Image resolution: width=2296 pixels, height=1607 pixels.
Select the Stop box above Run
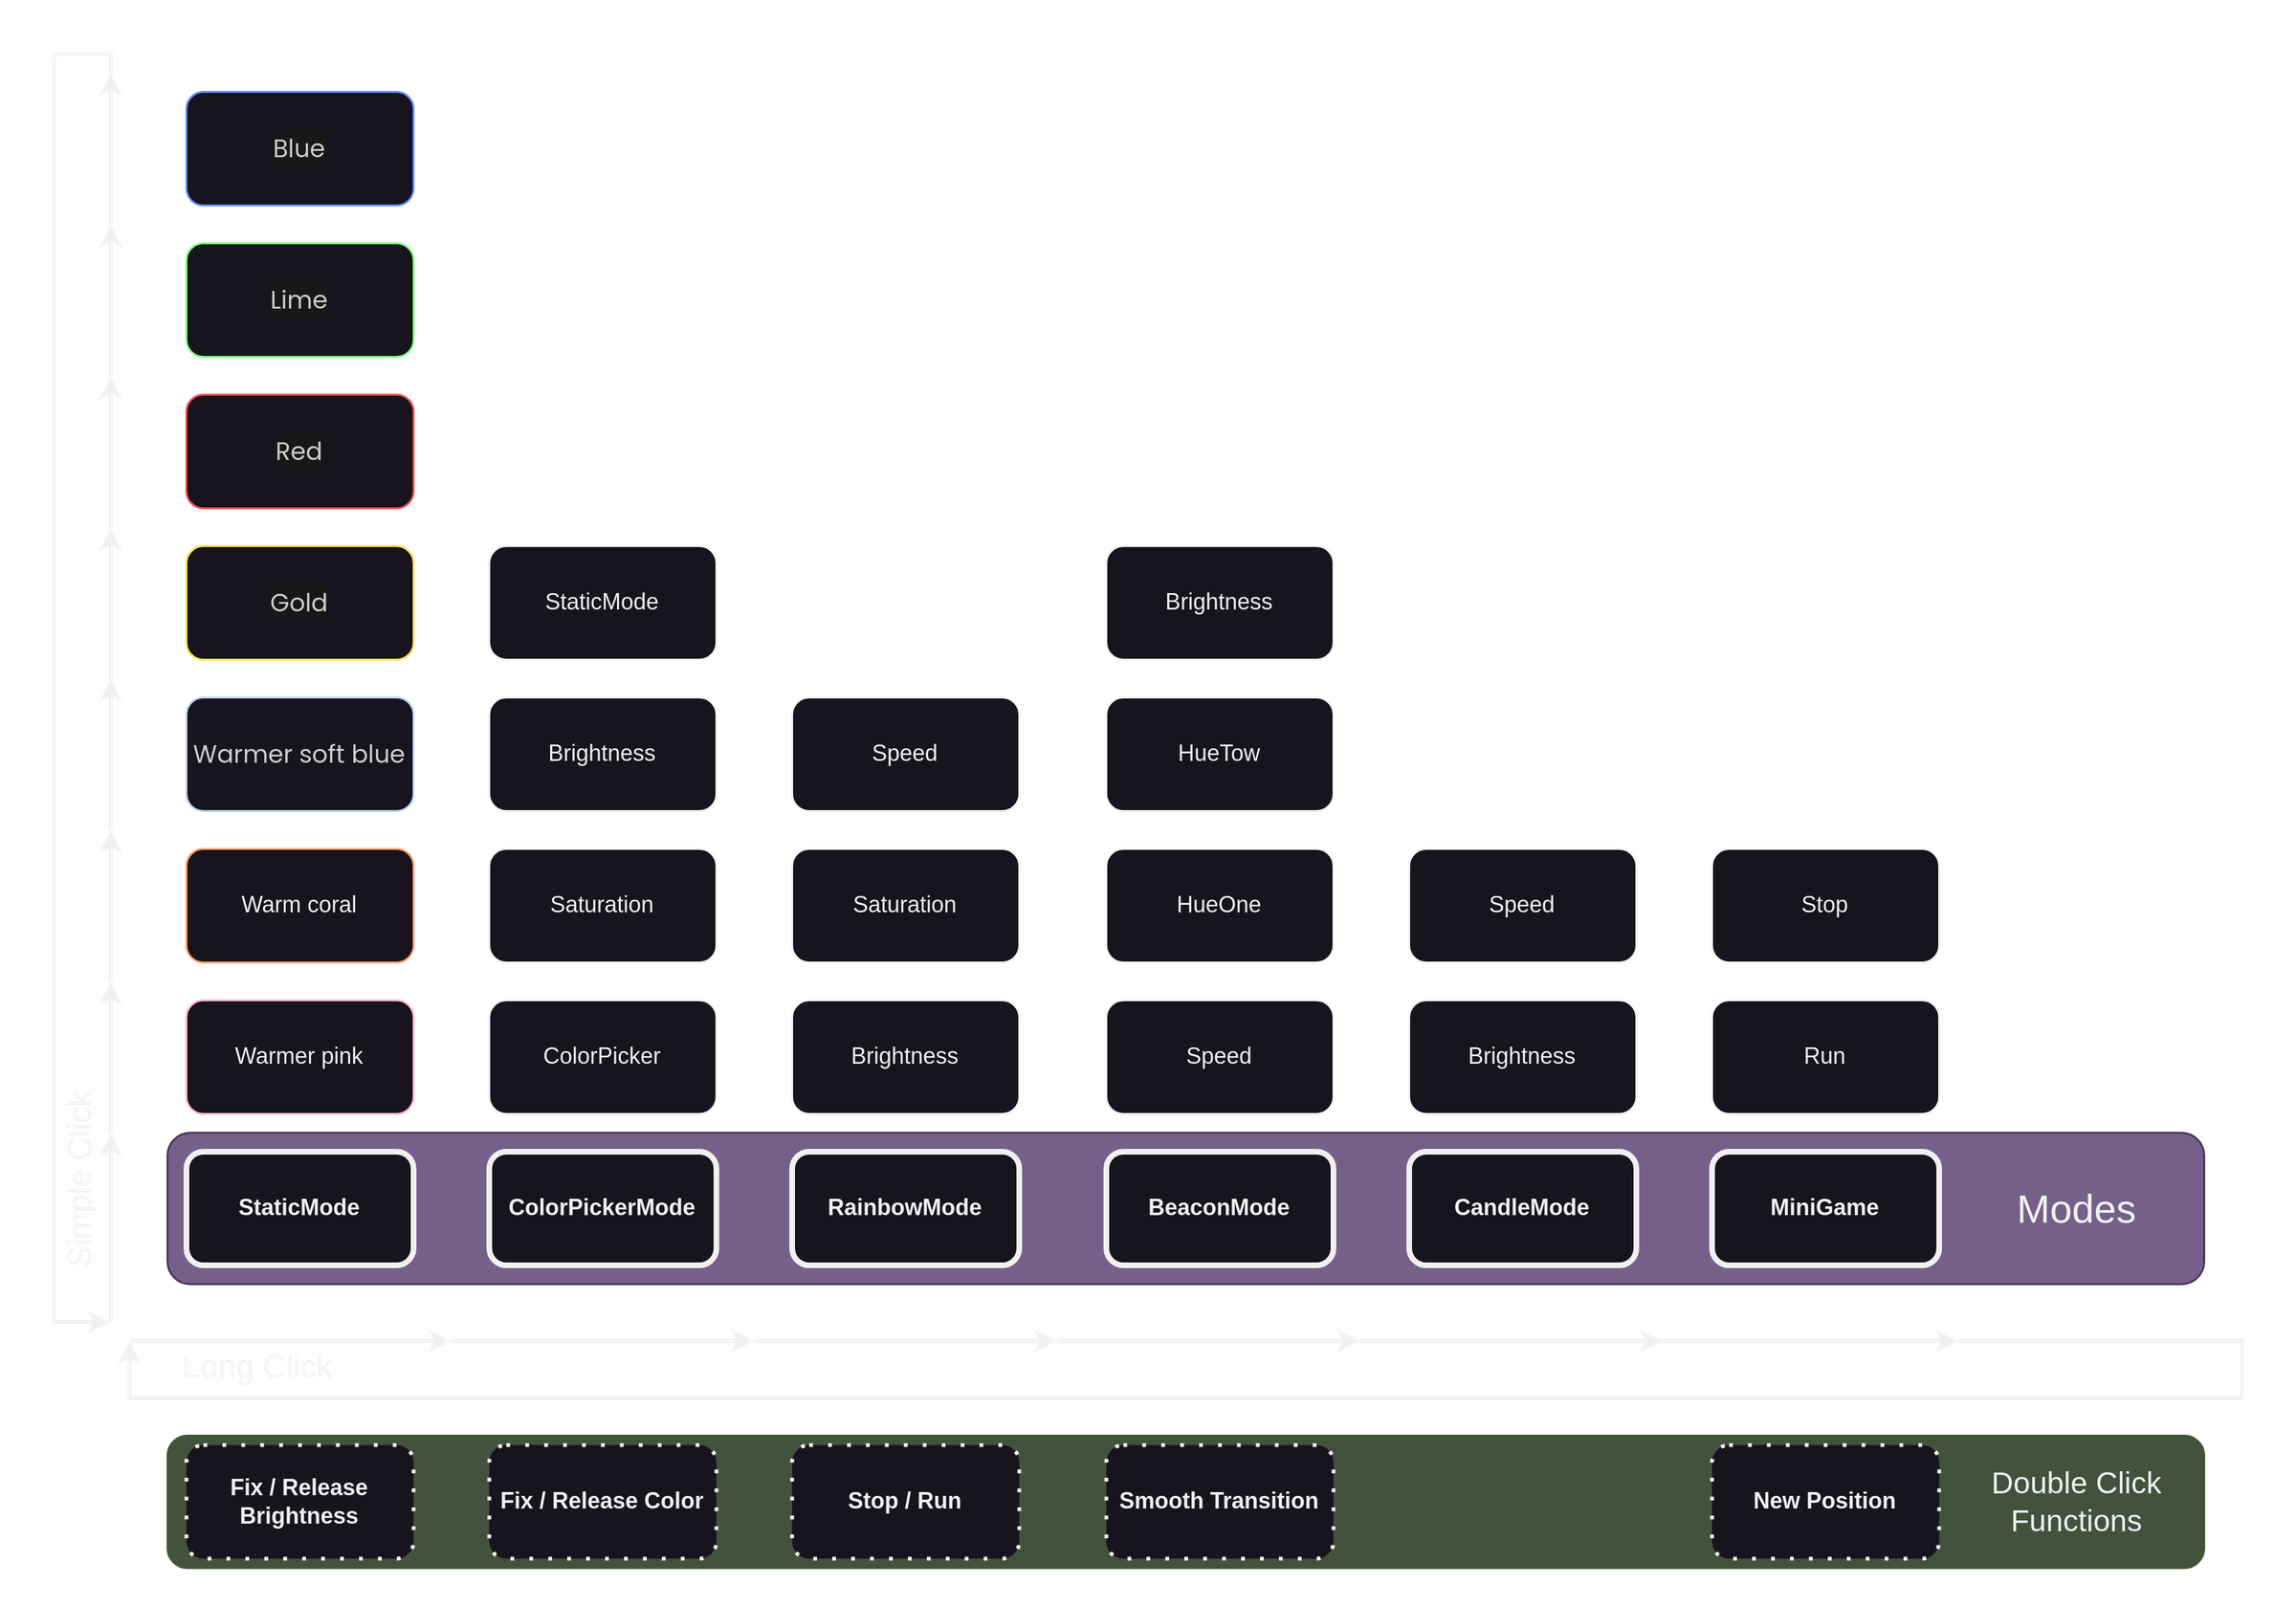point(1825,905)
